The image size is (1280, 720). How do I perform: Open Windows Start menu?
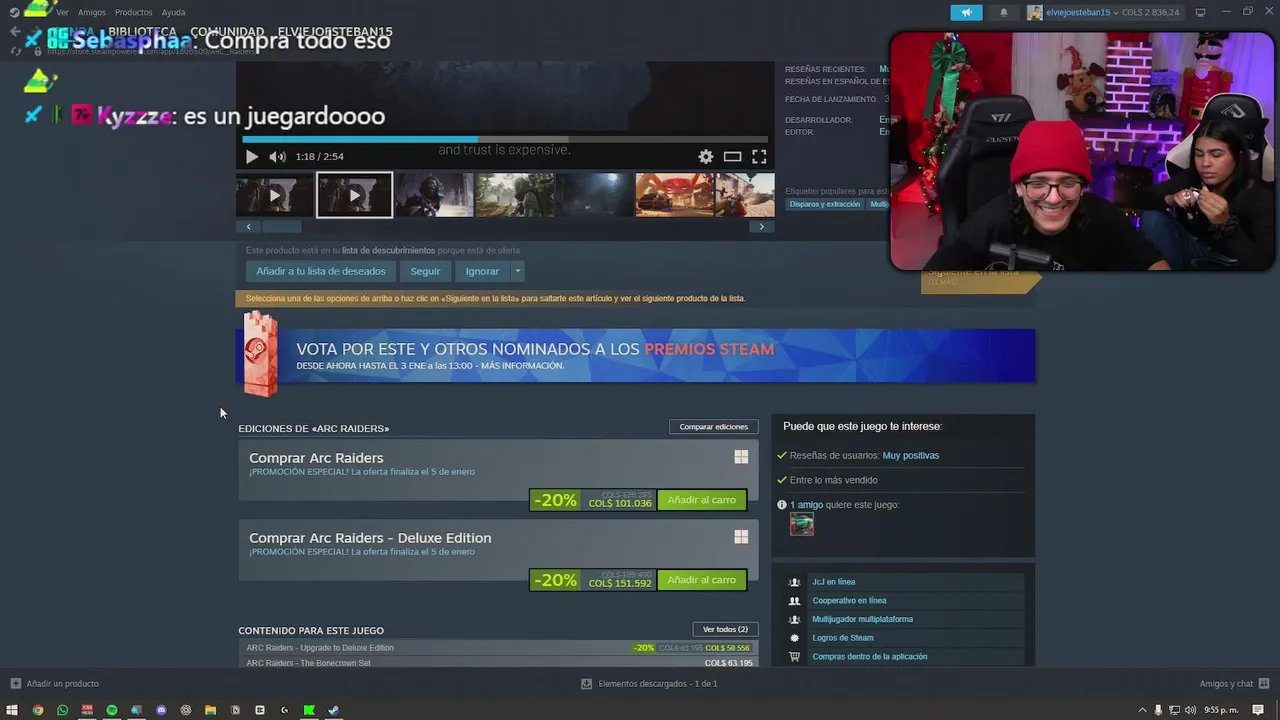[x=12, y=710]
